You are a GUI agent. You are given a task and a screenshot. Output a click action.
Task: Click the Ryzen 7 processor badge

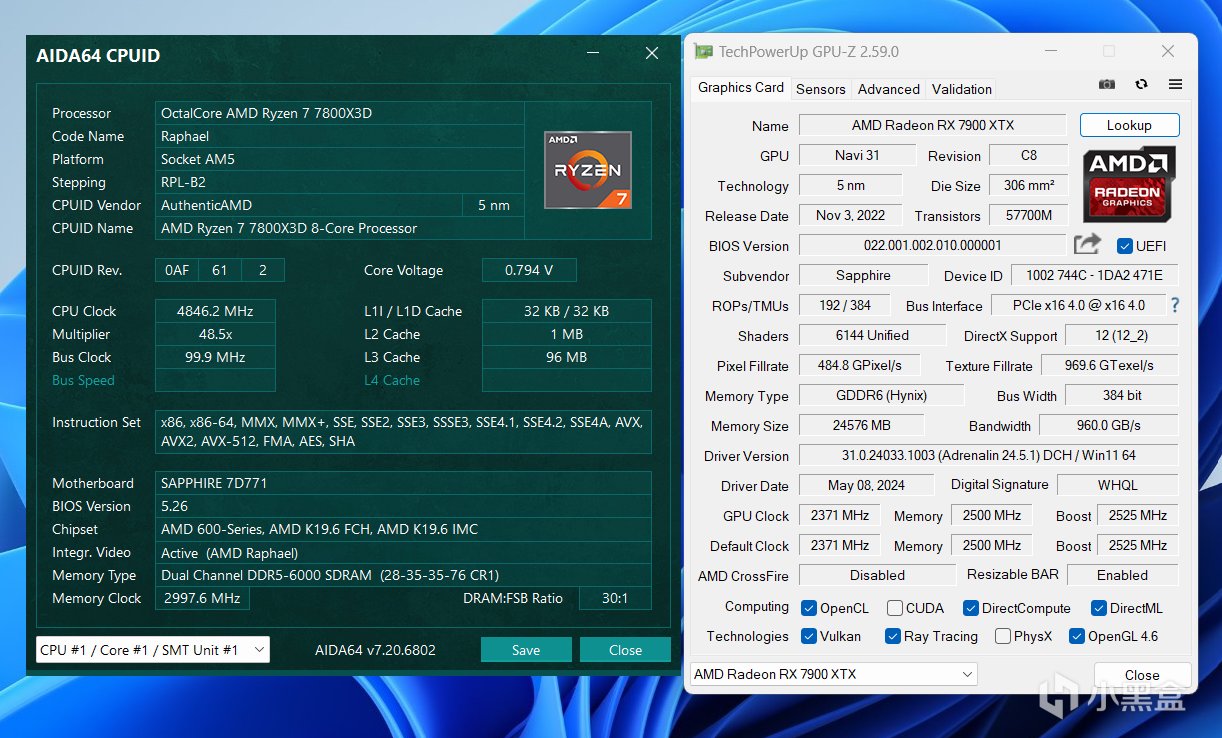click(x=587, y=170)
